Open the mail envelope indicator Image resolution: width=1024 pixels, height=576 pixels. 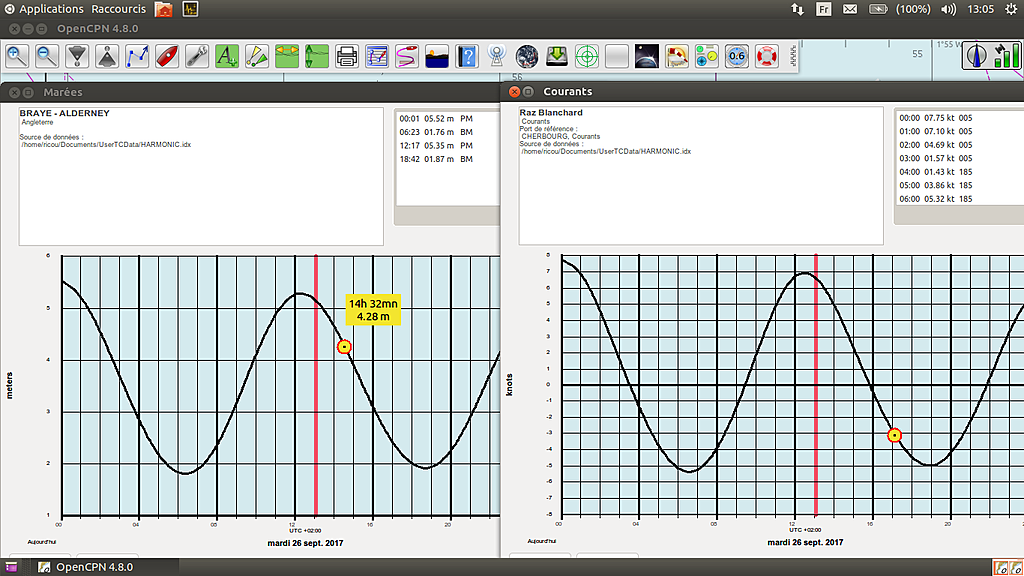pos(850,9)
